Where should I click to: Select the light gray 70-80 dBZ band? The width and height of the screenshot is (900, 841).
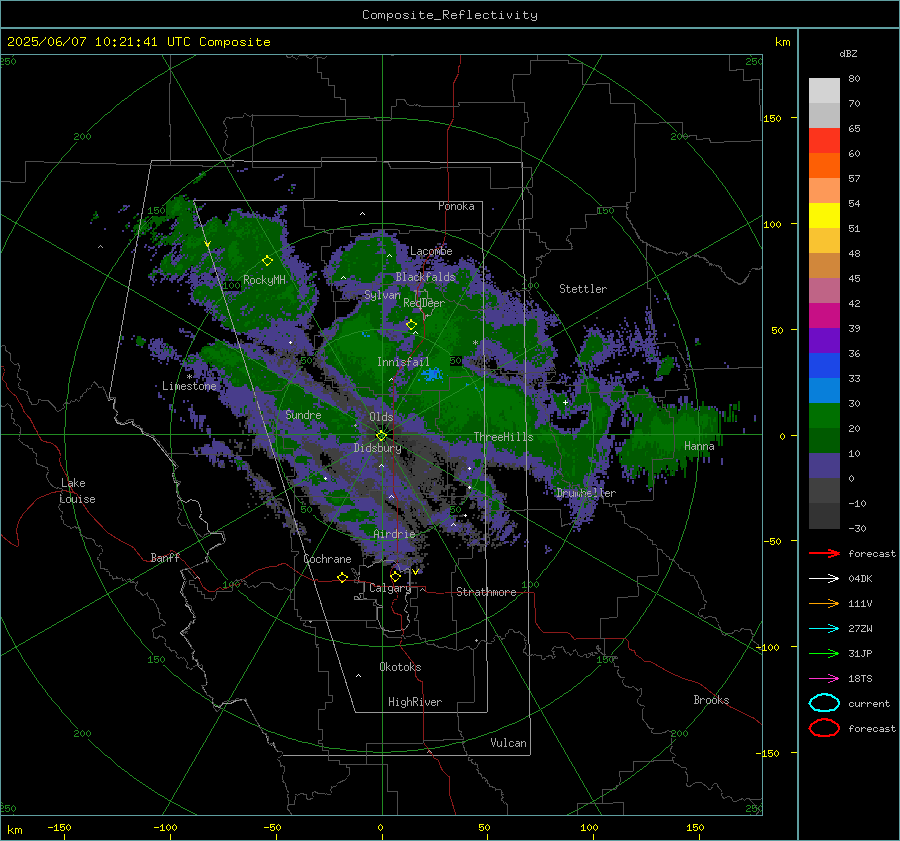824,91
